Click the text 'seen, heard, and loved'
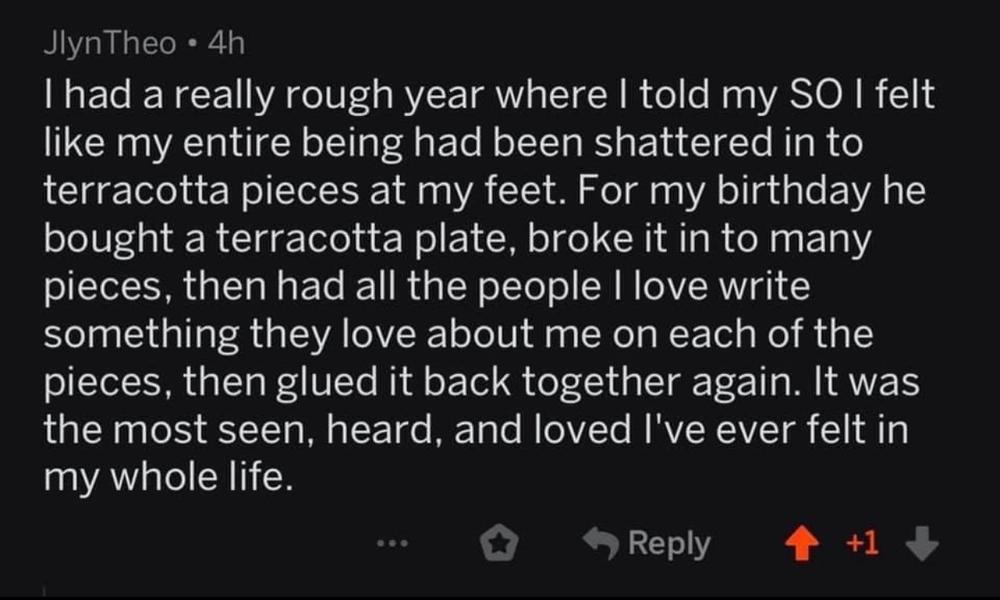Image resolution: width=1000 pixels, height=600 pixels. [425, 430]
